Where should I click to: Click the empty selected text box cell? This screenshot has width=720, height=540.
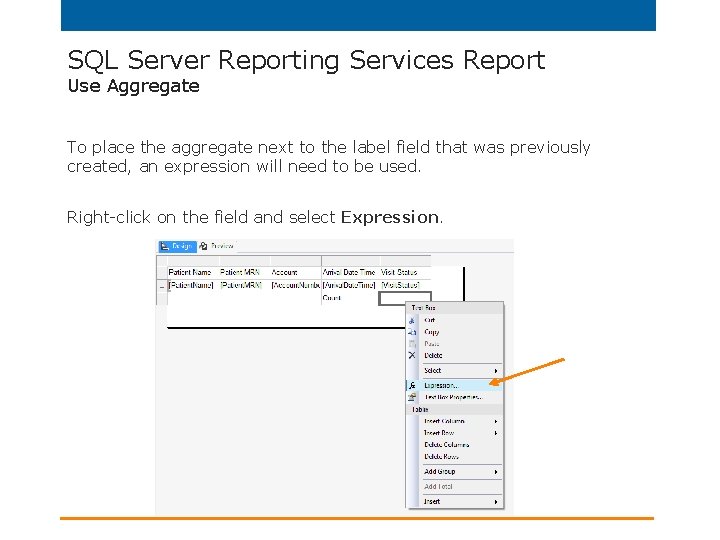pyautogui.click(x=405, y=298)
